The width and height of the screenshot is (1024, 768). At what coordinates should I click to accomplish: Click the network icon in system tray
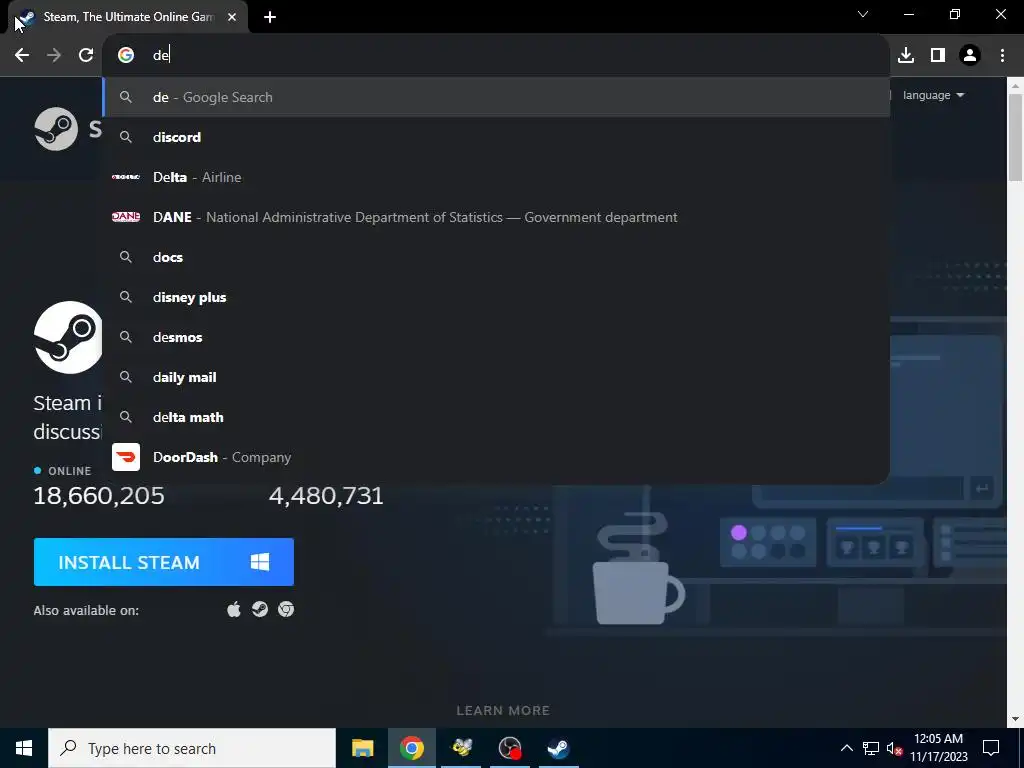[x=871, y=748]
